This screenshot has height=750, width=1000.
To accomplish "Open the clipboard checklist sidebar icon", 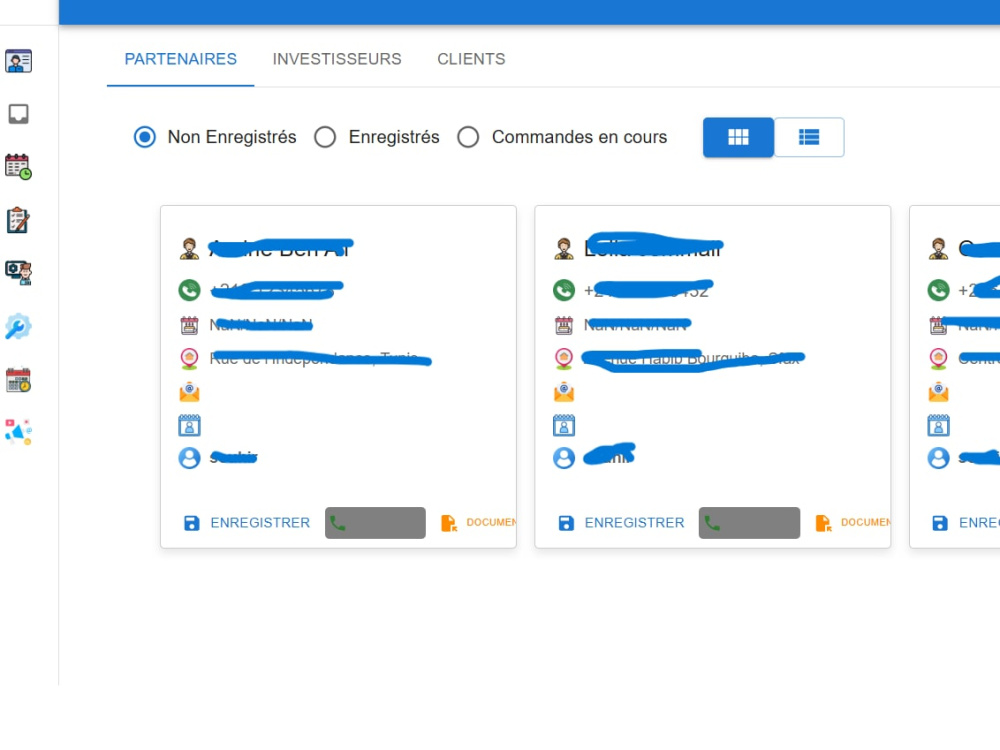I will (18, 220).
